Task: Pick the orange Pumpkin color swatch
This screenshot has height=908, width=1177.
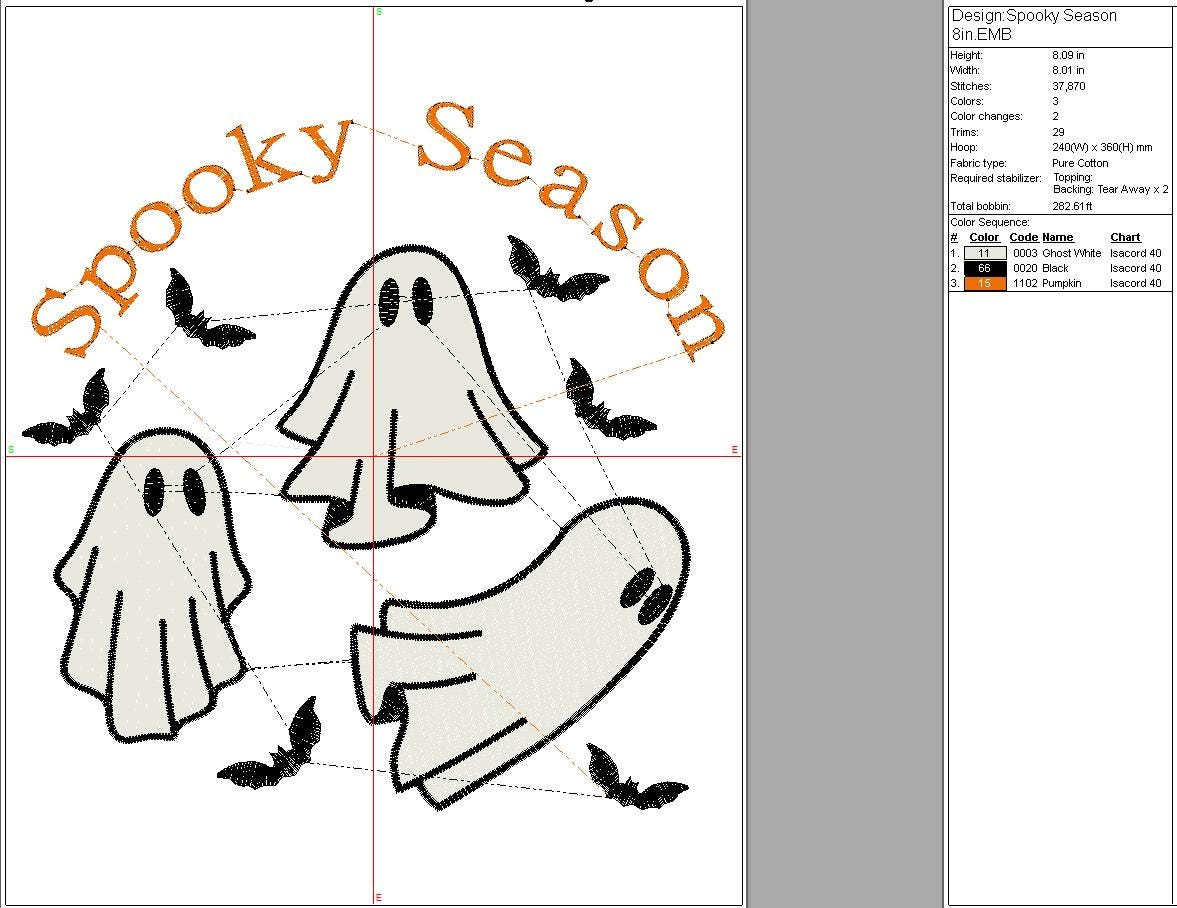Action: point(985,283)
